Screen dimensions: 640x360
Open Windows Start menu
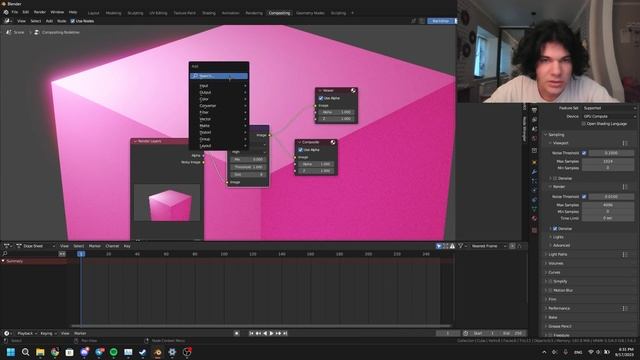(x=11, y=352)
